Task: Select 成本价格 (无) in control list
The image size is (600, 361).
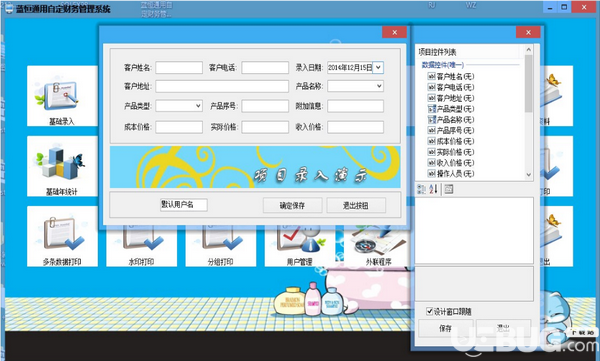Action: tap(451, 141)
